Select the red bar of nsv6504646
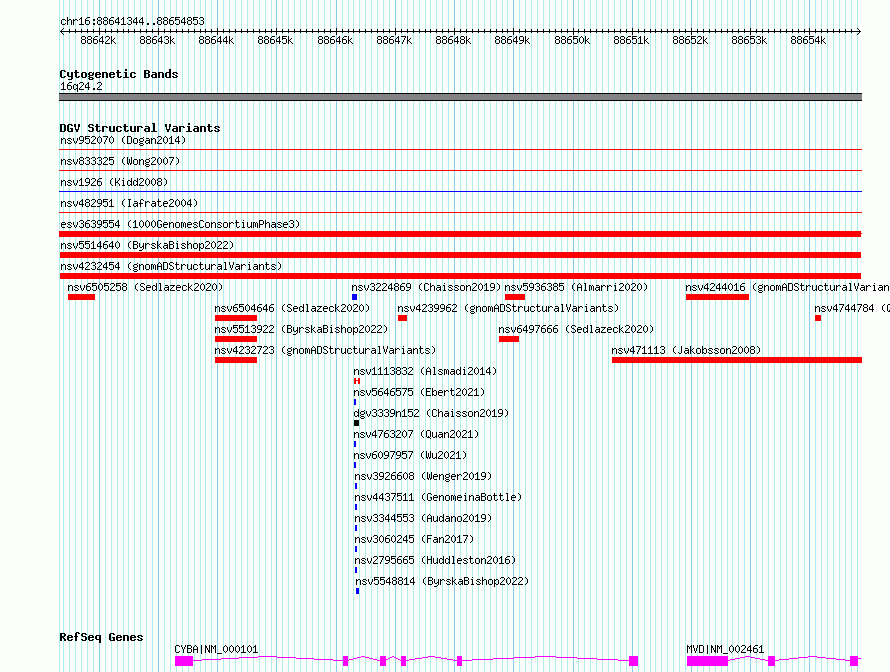This screenshot has width=890, height=672. [x=236, y=318]
